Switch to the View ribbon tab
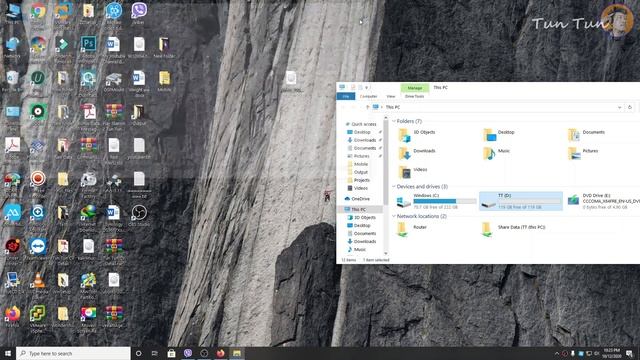The height and width of the screenshot is (360, 640). pos(391,96)
